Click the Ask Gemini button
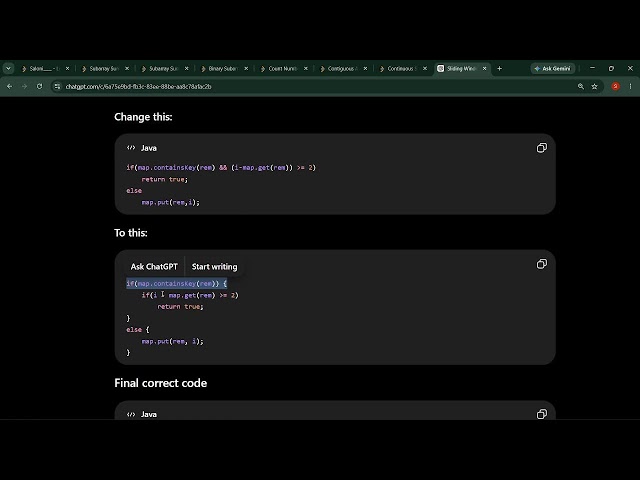The image size is (640, 480). pyautogui.click(x=553, y=69)
